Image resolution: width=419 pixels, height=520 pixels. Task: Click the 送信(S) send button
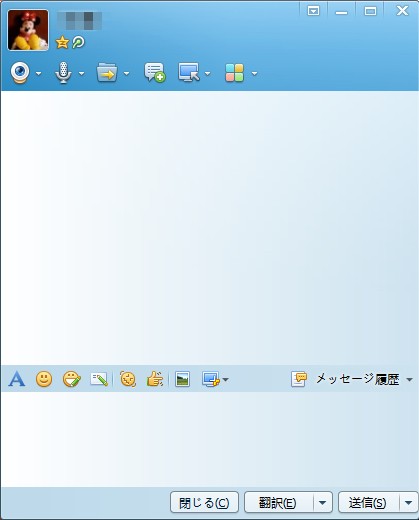[368, 503]
